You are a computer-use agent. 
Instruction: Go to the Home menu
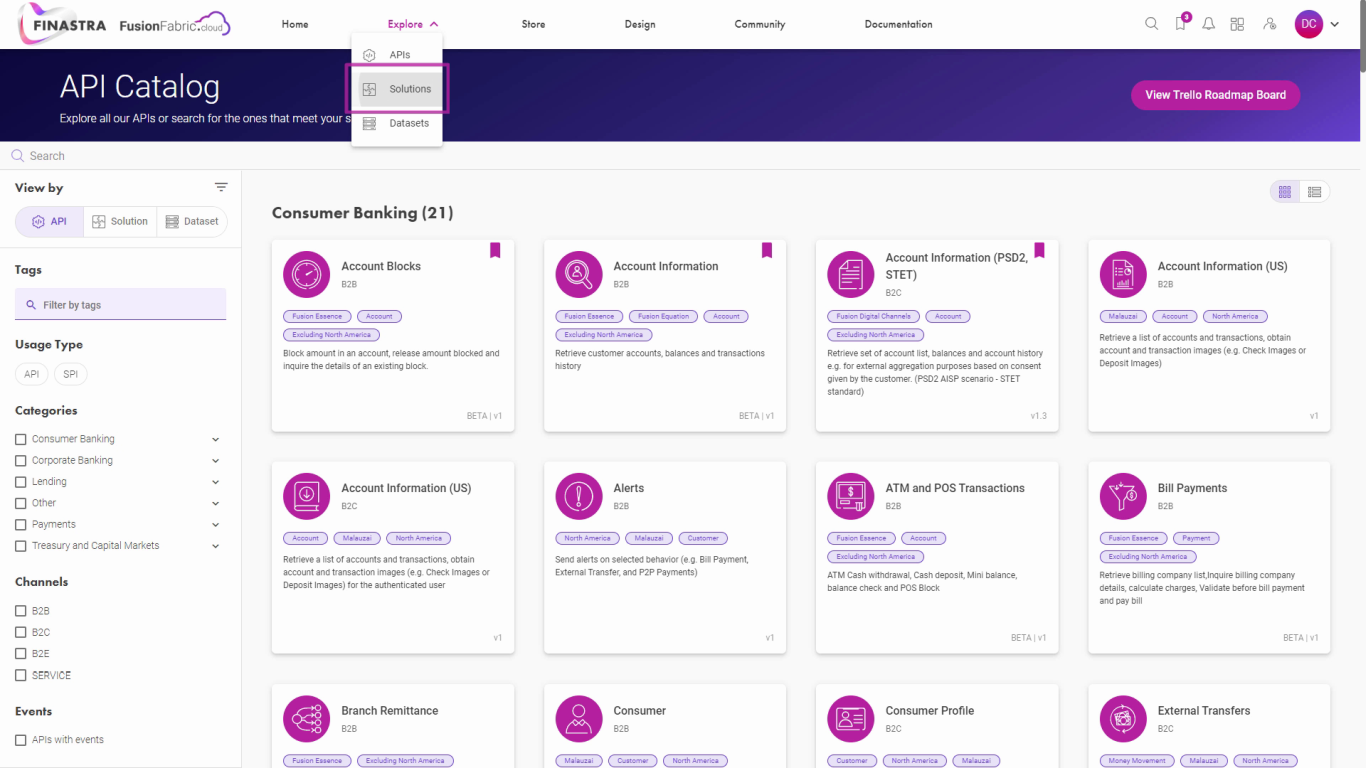pos(295,24)
